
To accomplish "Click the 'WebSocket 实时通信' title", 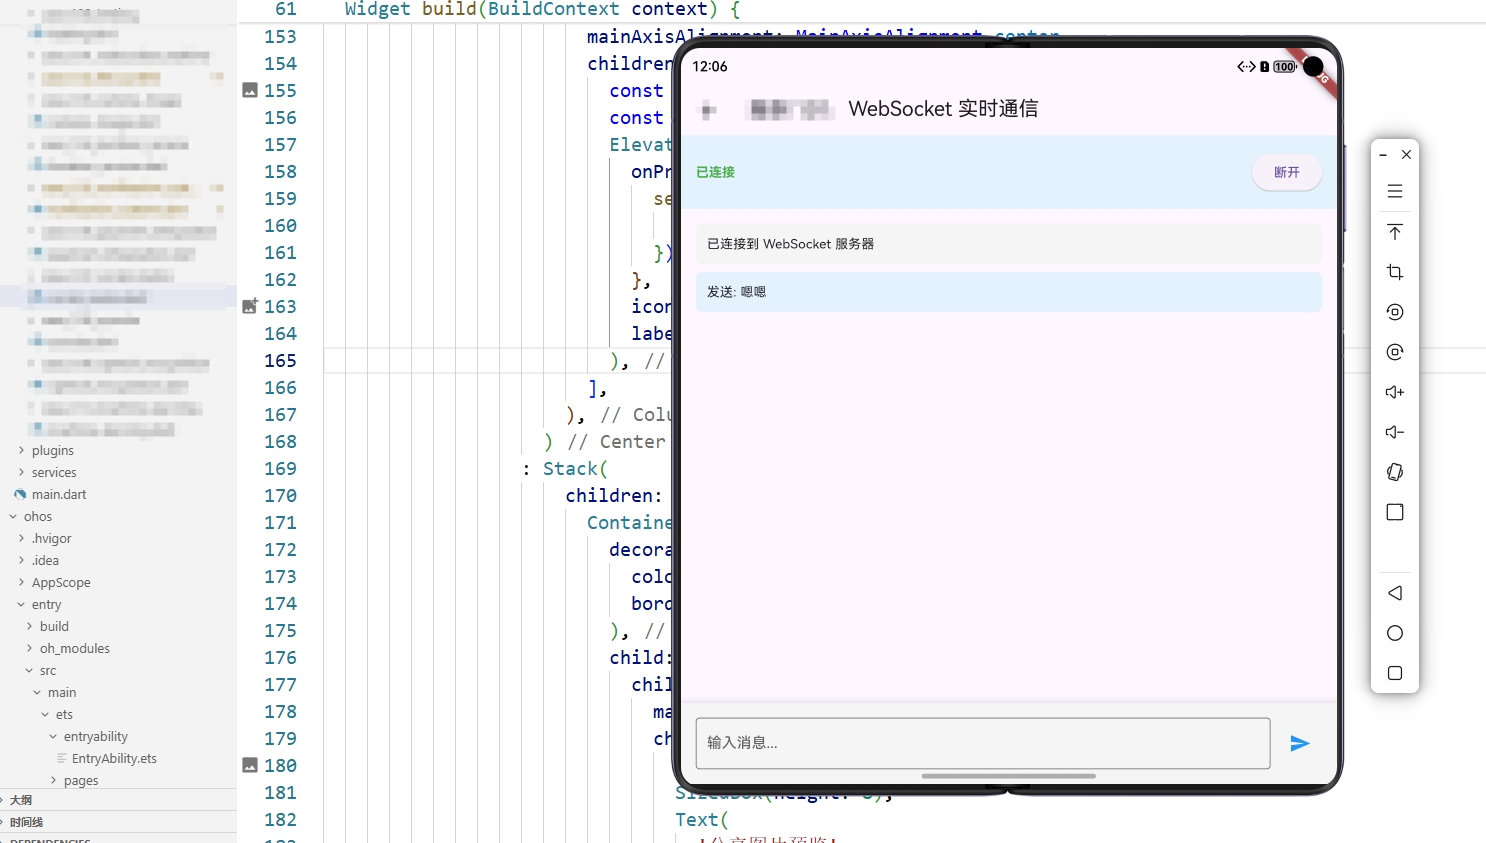I will click(943, 109).
